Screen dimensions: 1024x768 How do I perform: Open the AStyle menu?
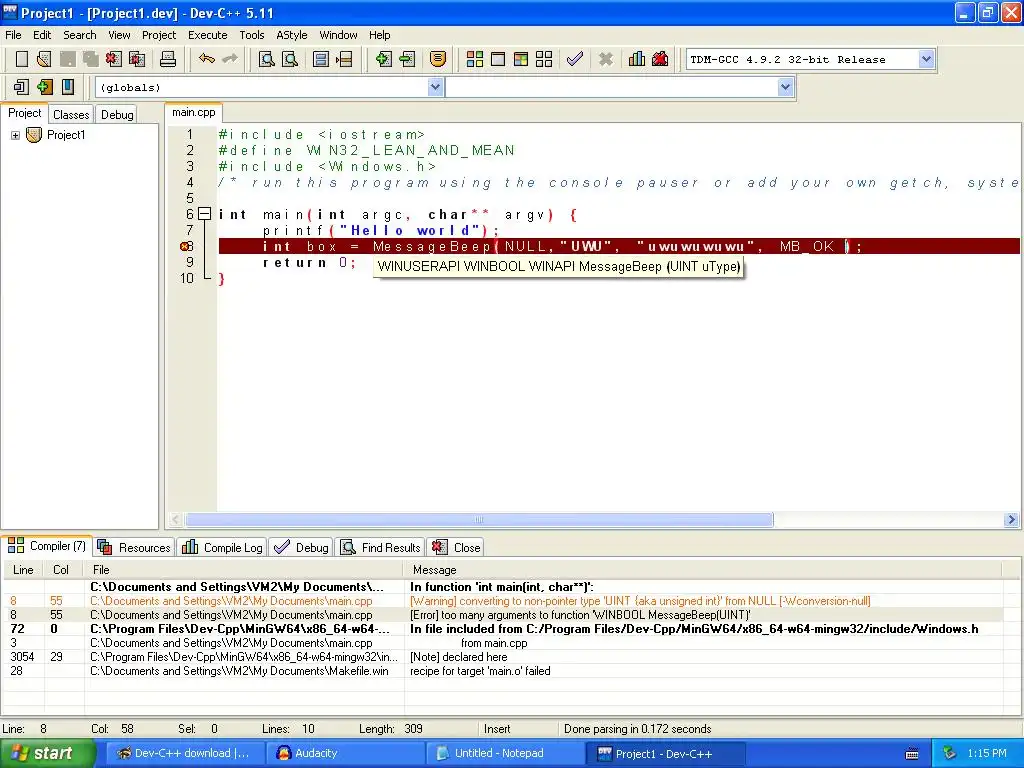291,35
